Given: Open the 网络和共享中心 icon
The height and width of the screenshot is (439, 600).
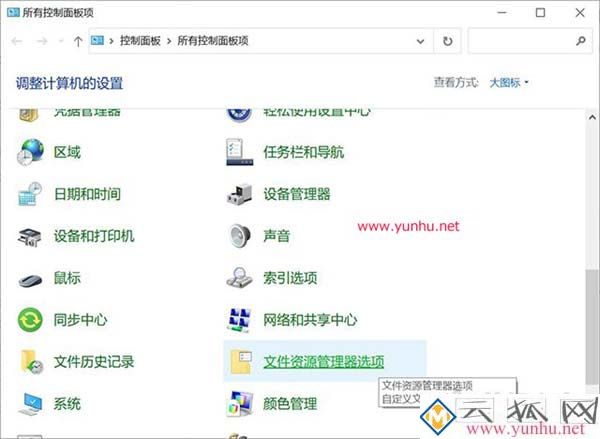Looking at the screenshot, I should point(240,320).
